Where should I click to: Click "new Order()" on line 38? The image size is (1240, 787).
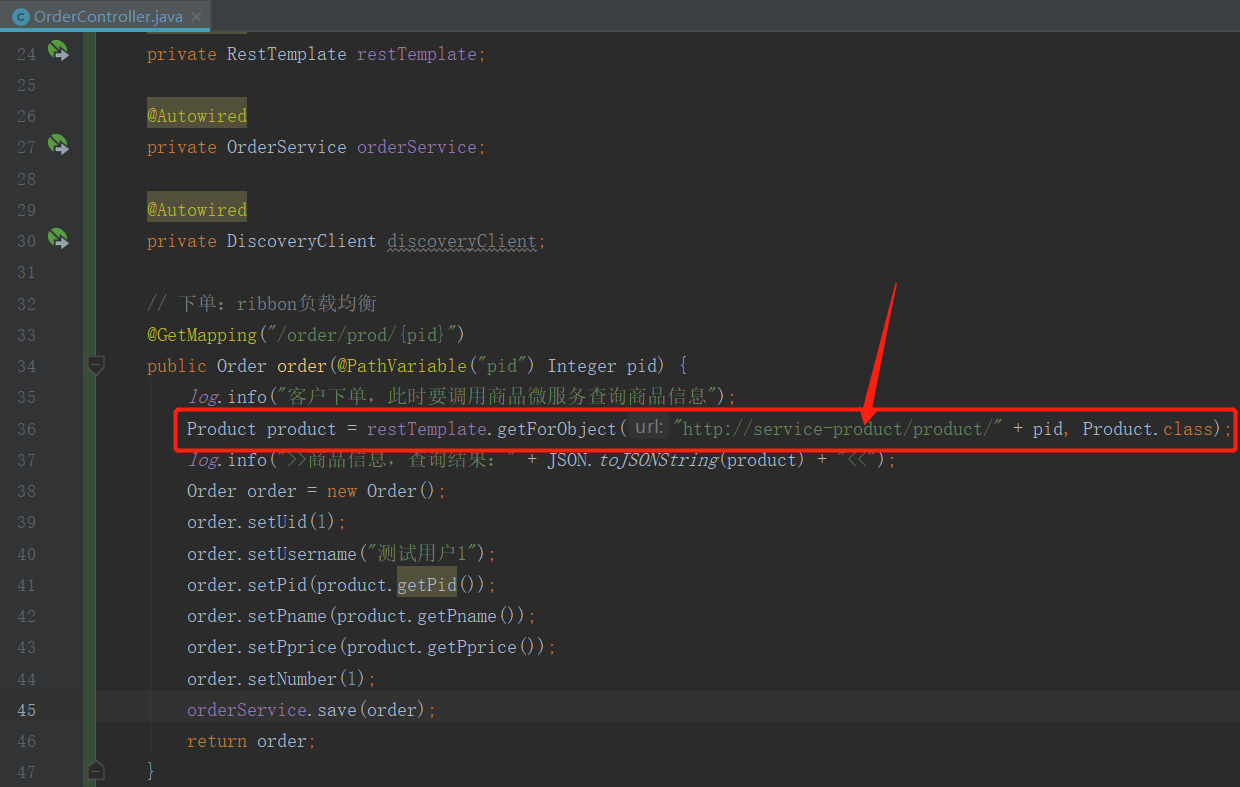click(x=382, y=491)
